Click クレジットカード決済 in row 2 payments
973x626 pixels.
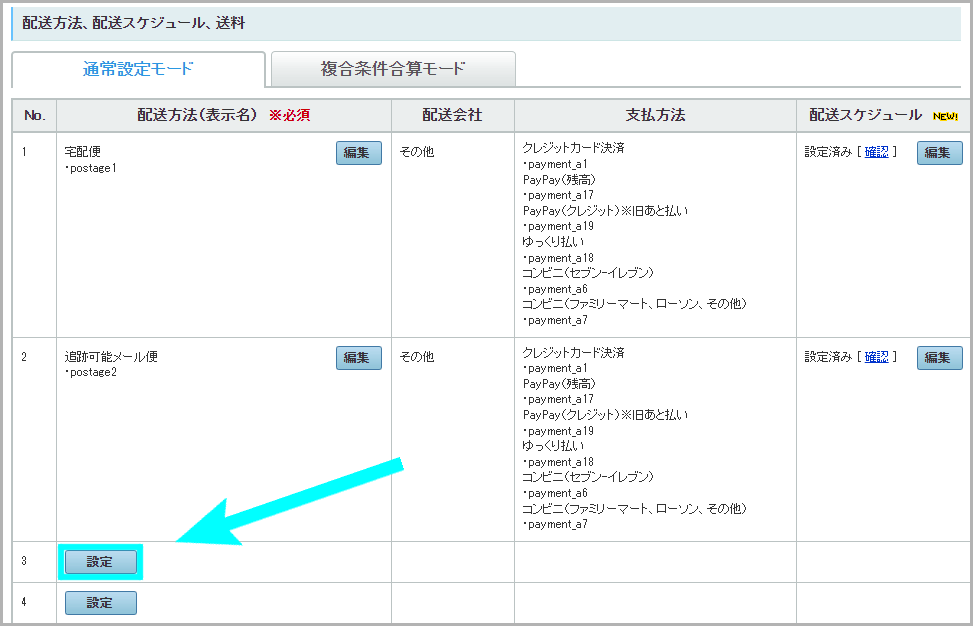(x=573, y=352)
